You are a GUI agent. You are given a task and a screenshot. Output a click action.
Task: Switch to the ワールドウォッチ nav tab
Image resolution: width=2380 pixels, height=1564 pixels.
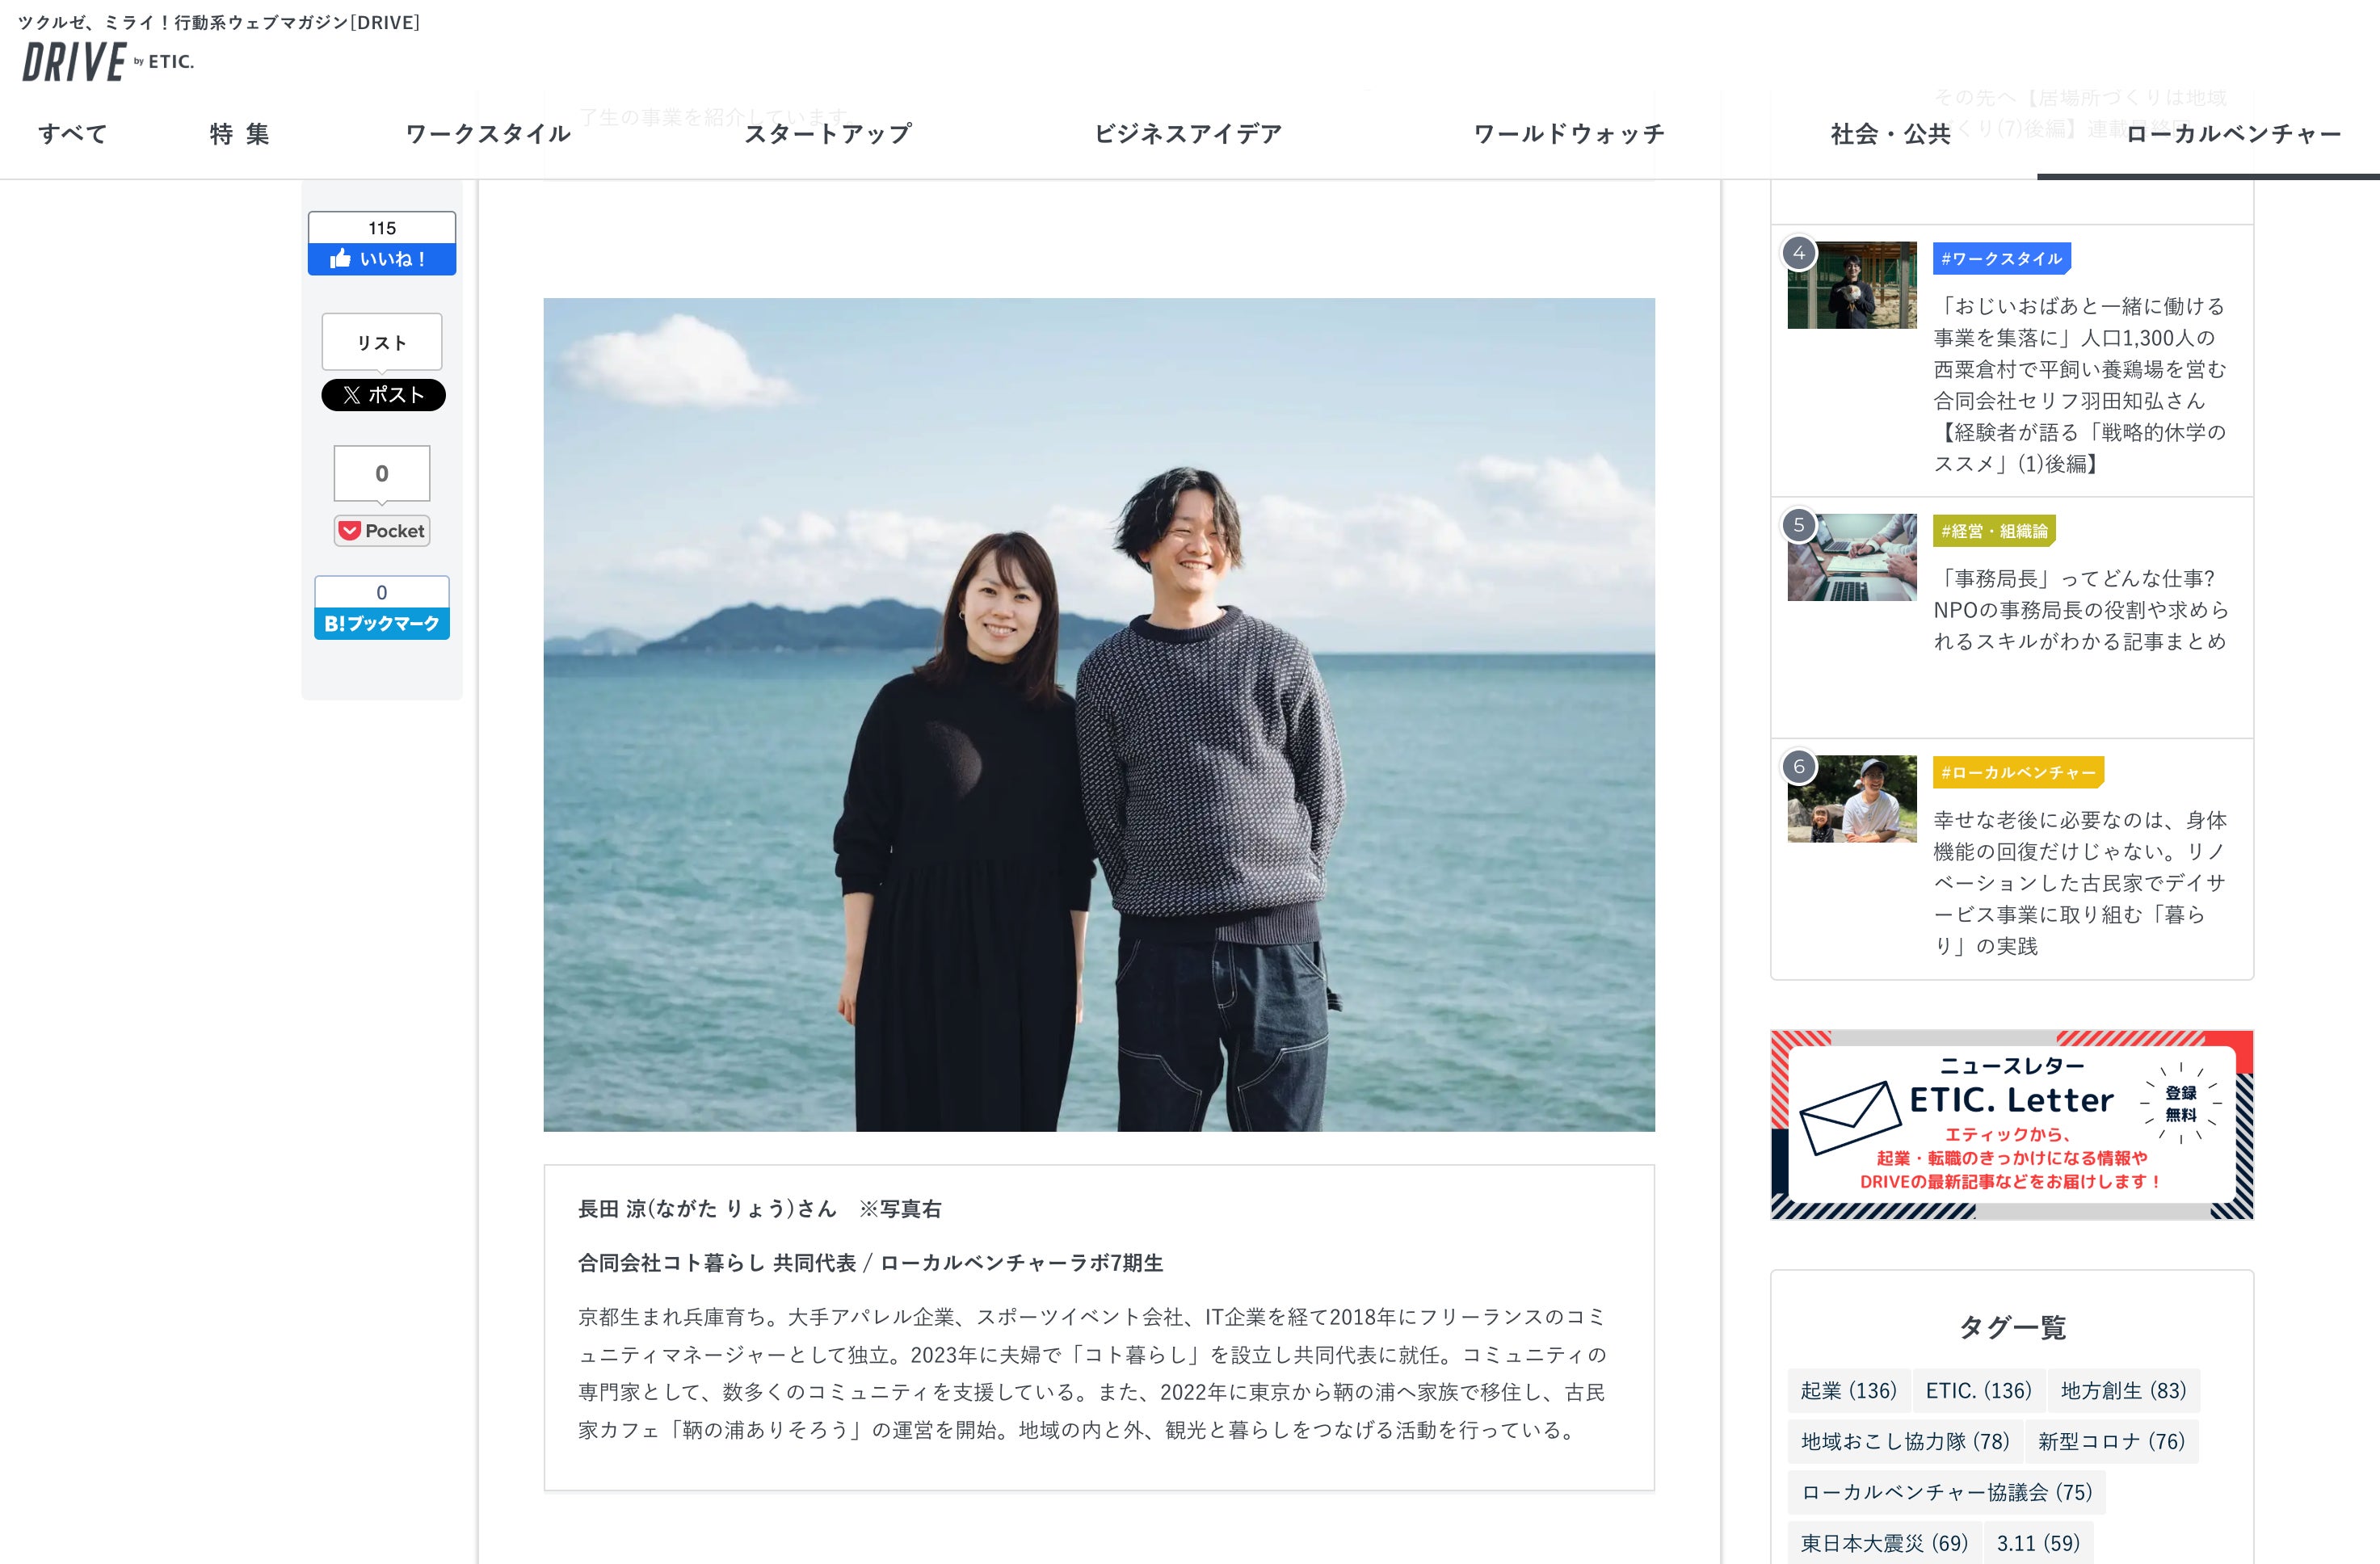[1568, 134]
